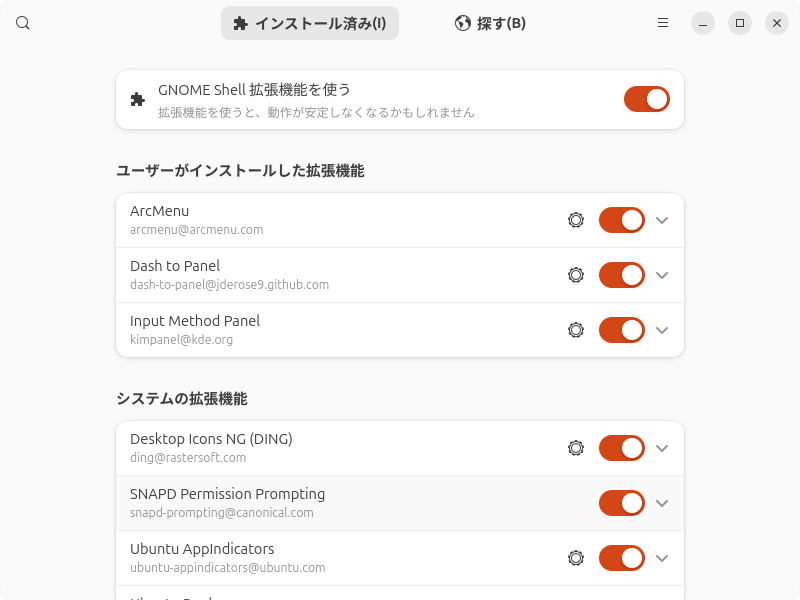This screenshot has height=600, width=800.
Task: Minimize the Extensions window
Action: 703,23
